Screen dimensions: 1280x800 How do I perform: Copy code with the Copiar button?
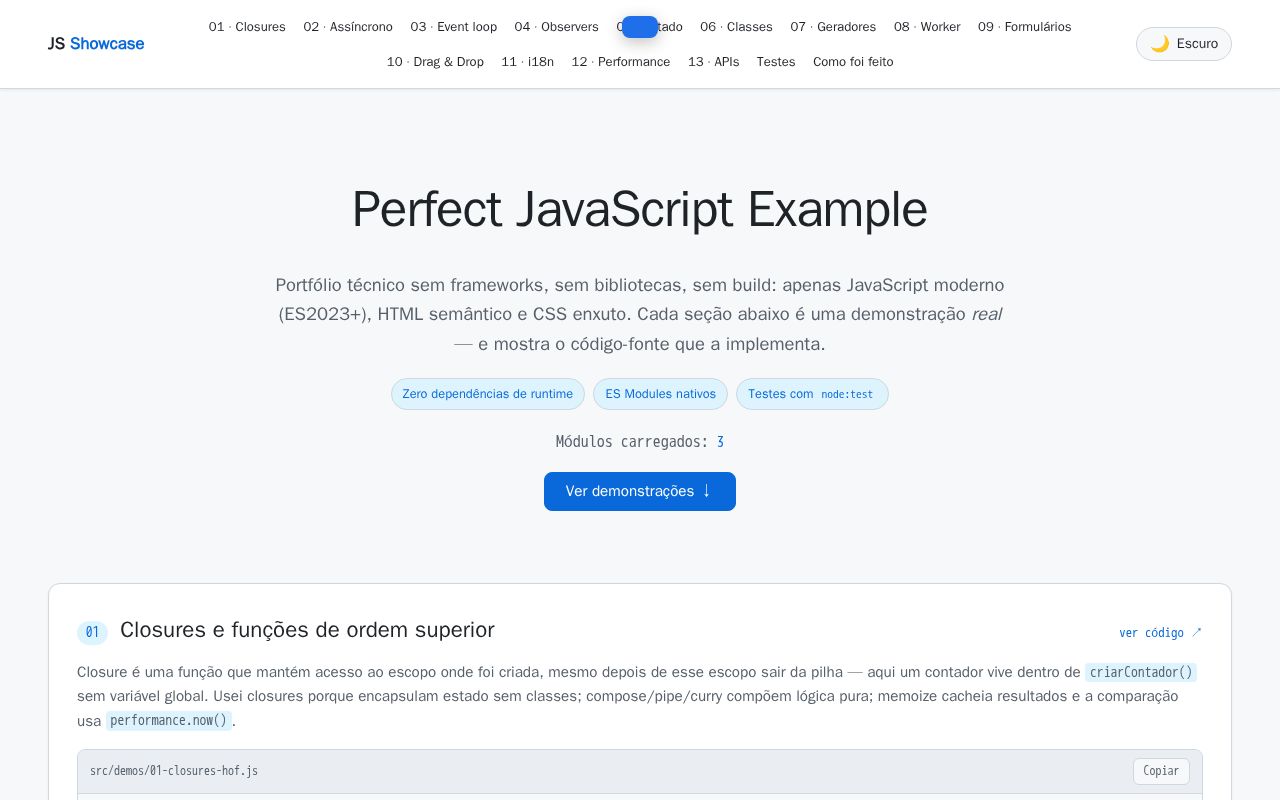point(1161,771)
